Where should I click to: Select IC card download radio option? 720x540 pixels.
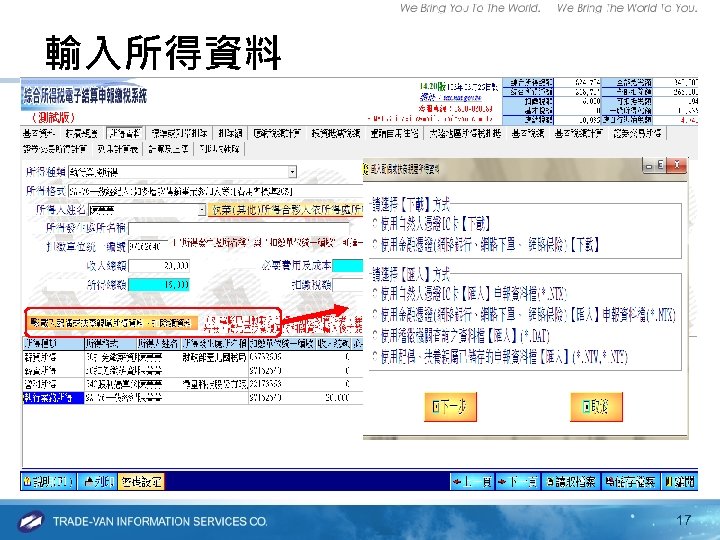pos(376,224)
